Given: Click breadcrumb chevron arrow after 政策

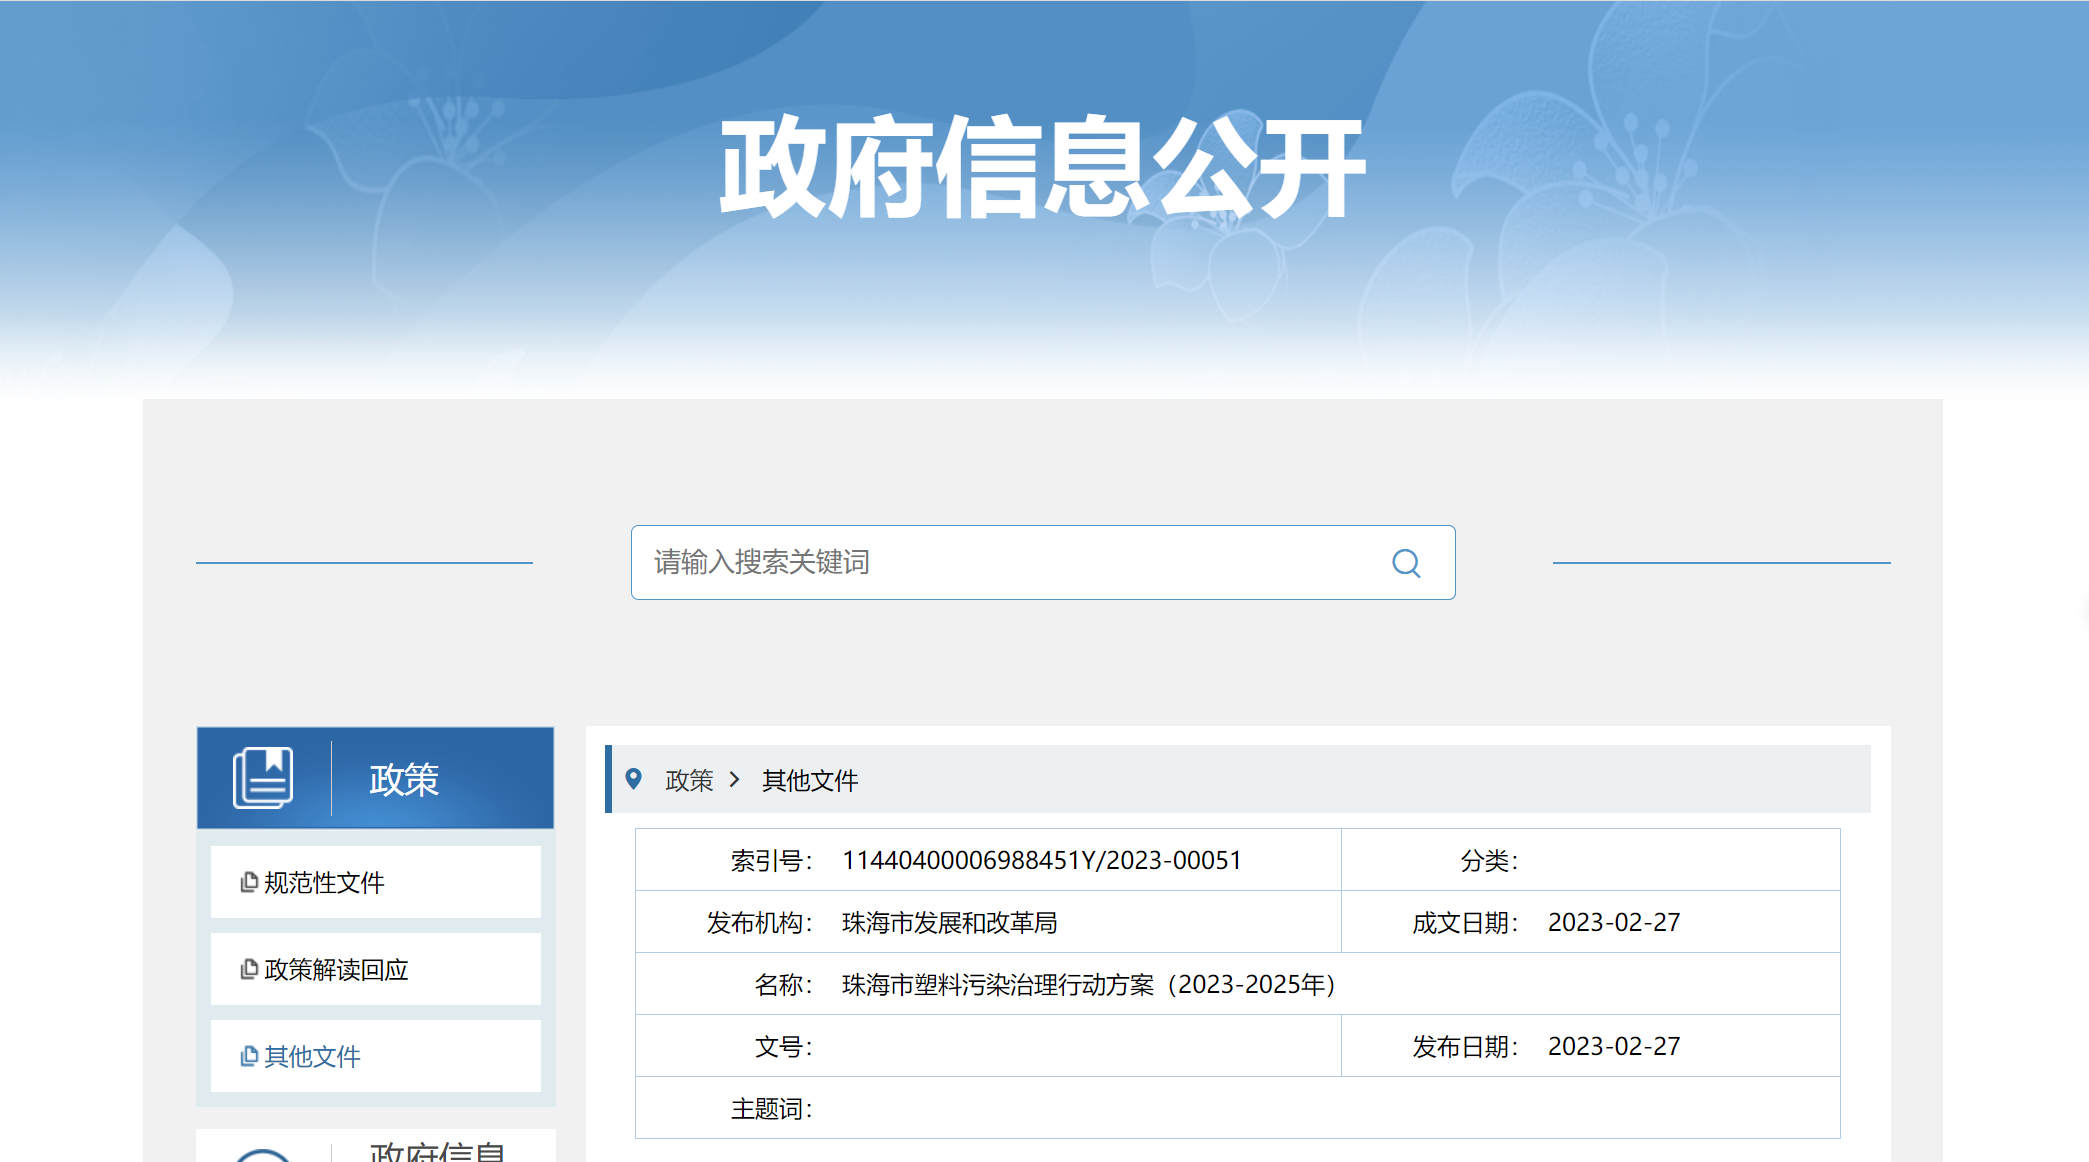Looking at the screenshot, I should 735,779.
